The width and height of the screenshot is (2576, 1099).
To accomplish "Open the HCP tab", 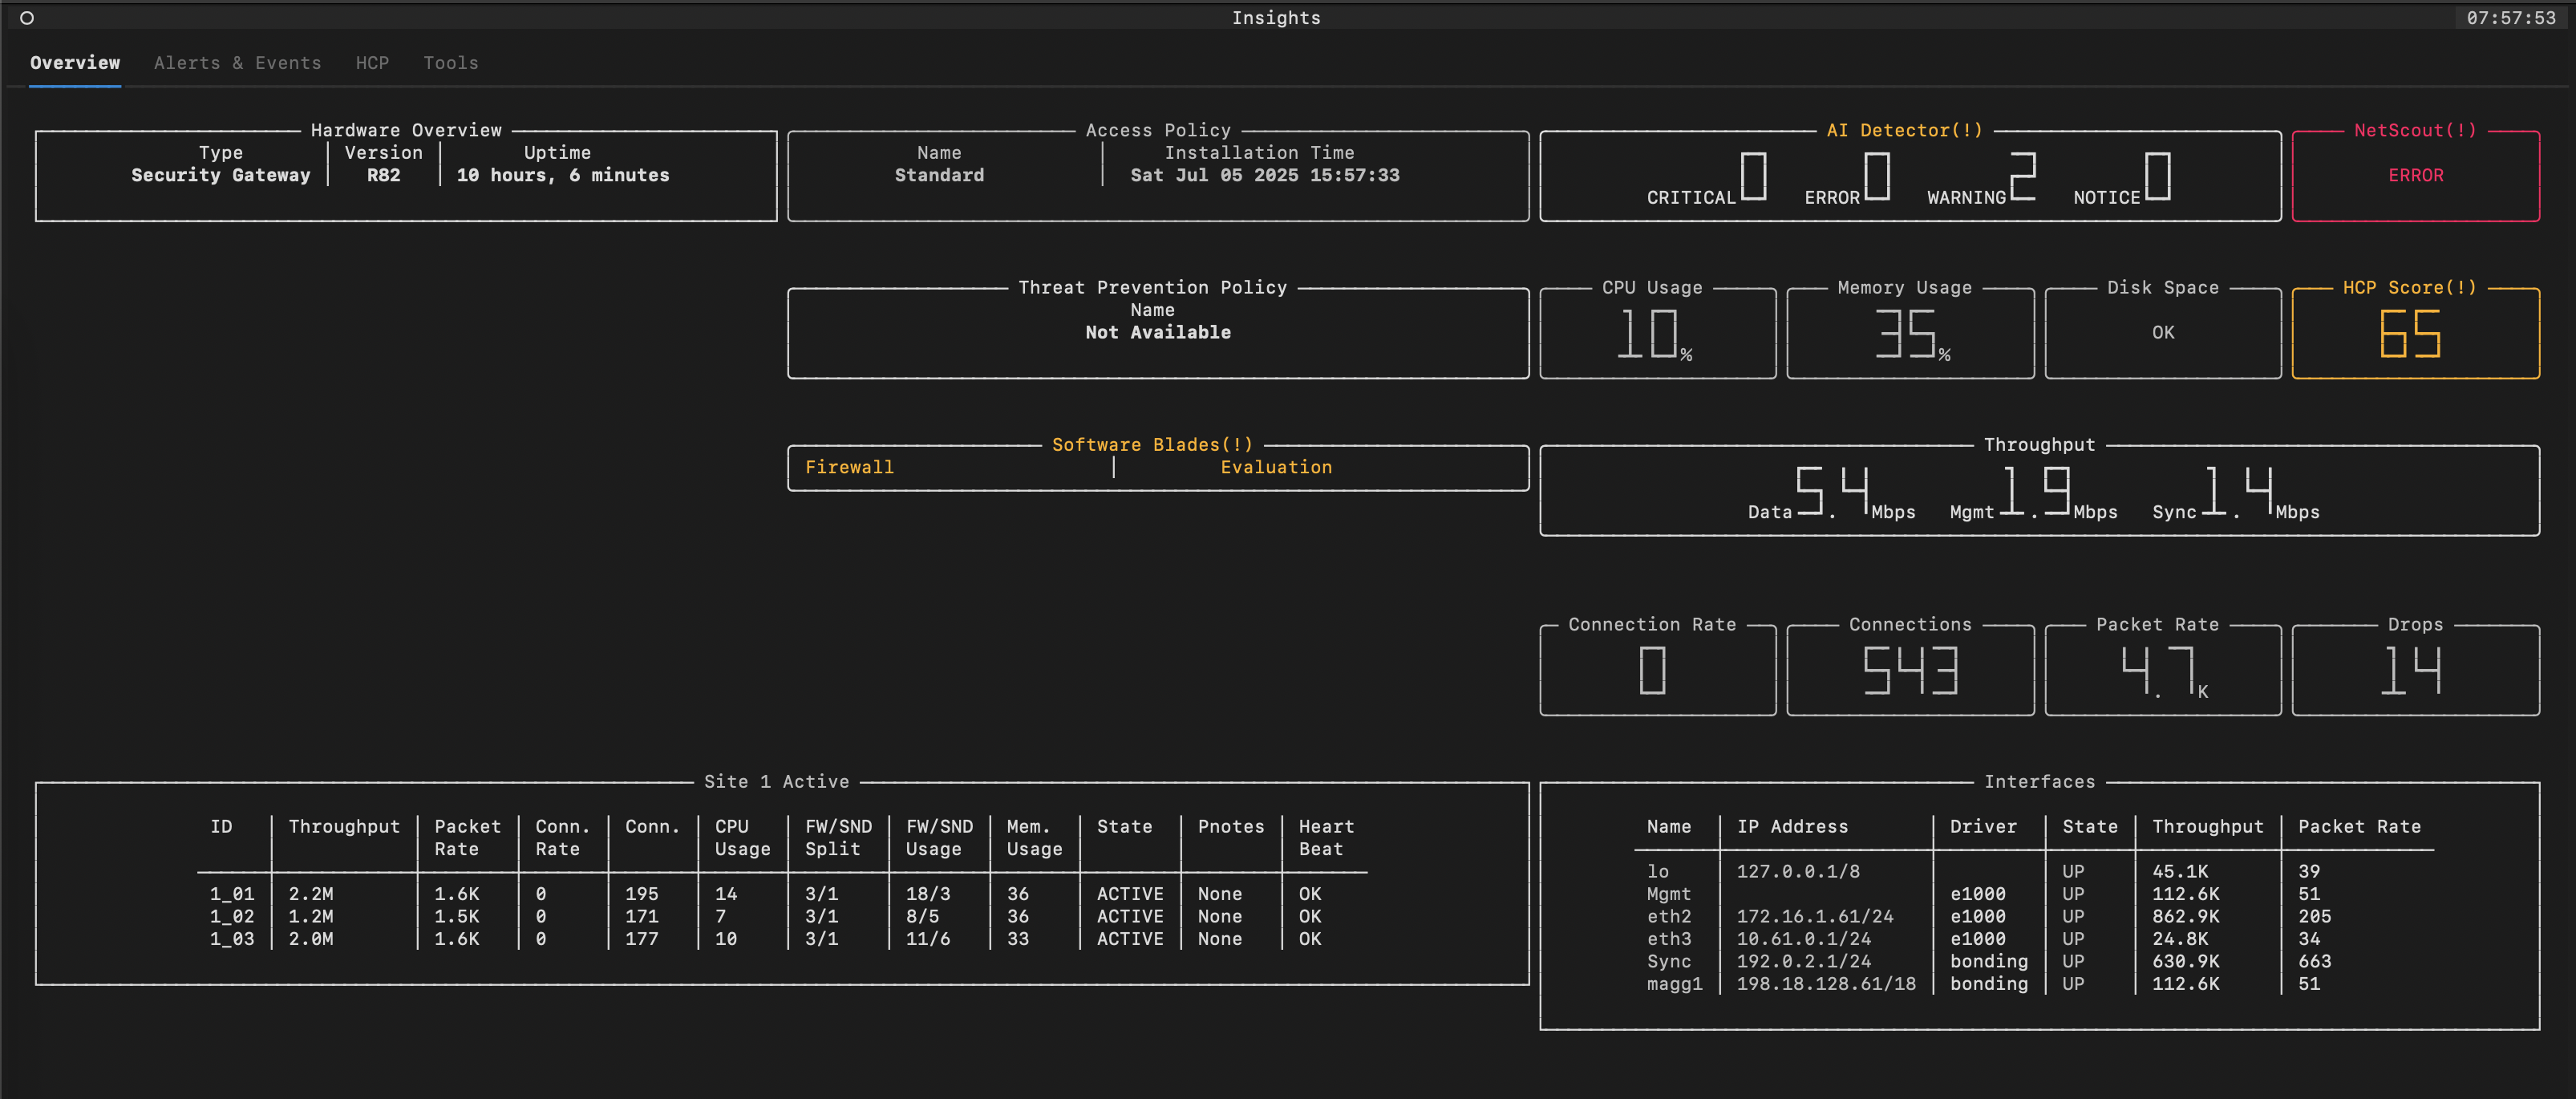I will pos(372,63).
